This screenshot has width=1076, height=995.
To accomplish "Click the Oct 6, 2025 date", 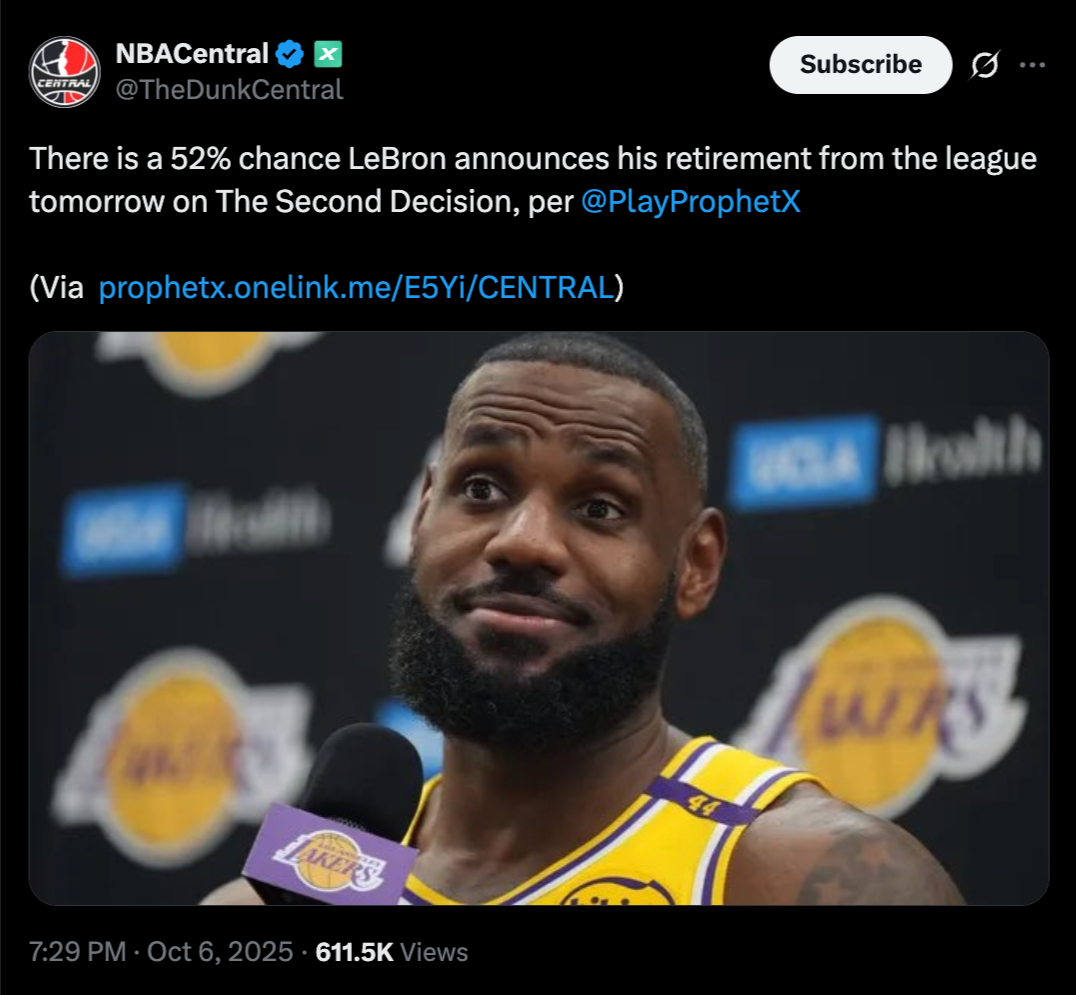I will pyautogui.click(x=220, y=951).
